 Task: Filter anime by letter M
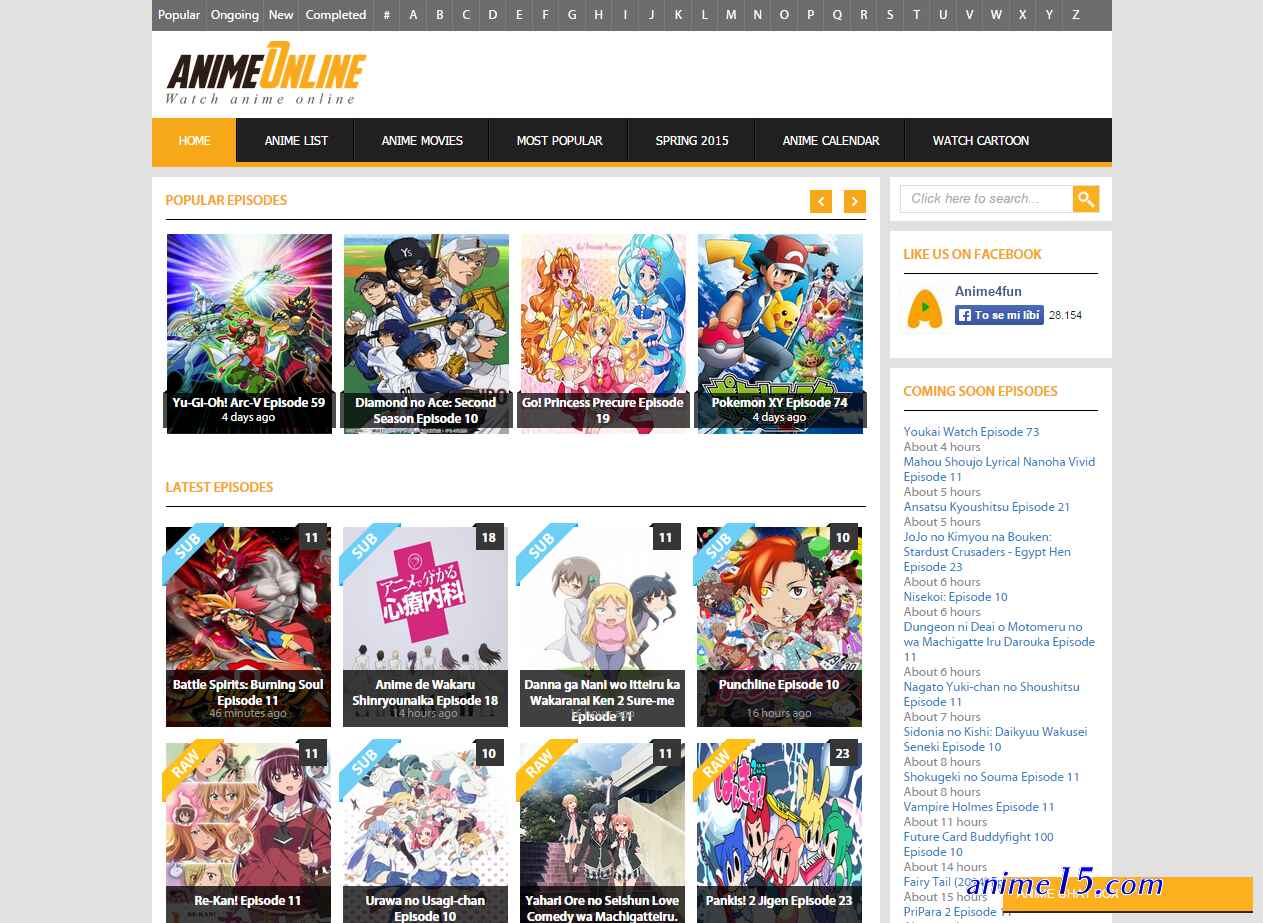[731, 15]
